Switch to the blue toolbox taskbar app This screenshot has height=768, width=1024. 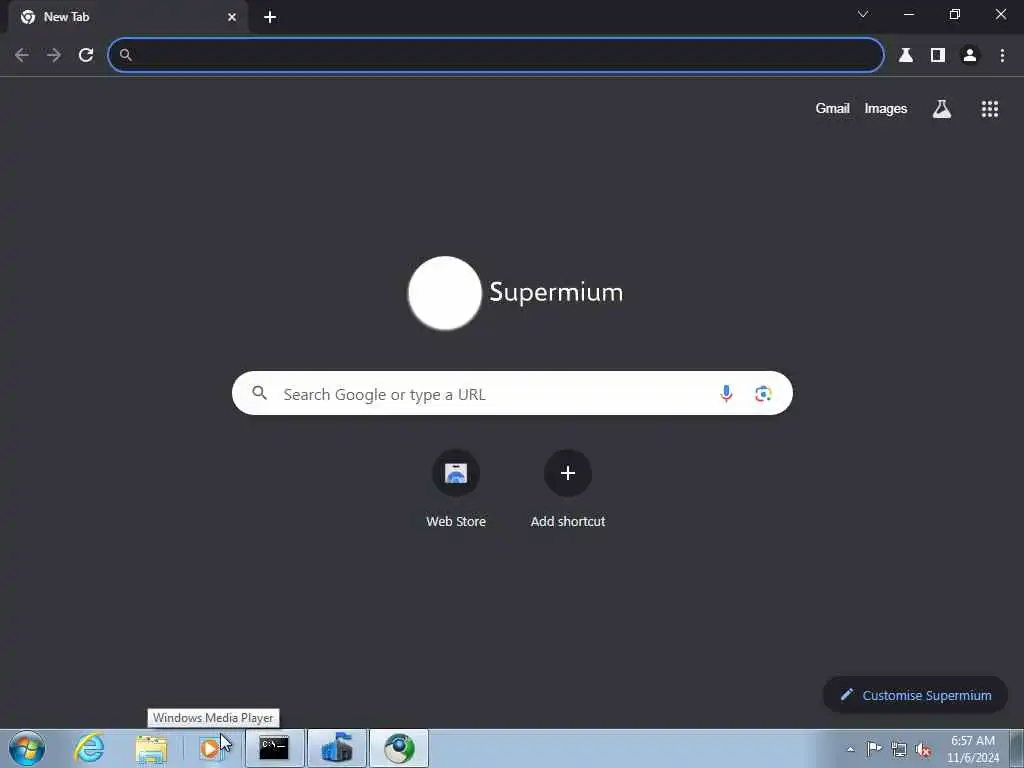click(x=337, y=748)
